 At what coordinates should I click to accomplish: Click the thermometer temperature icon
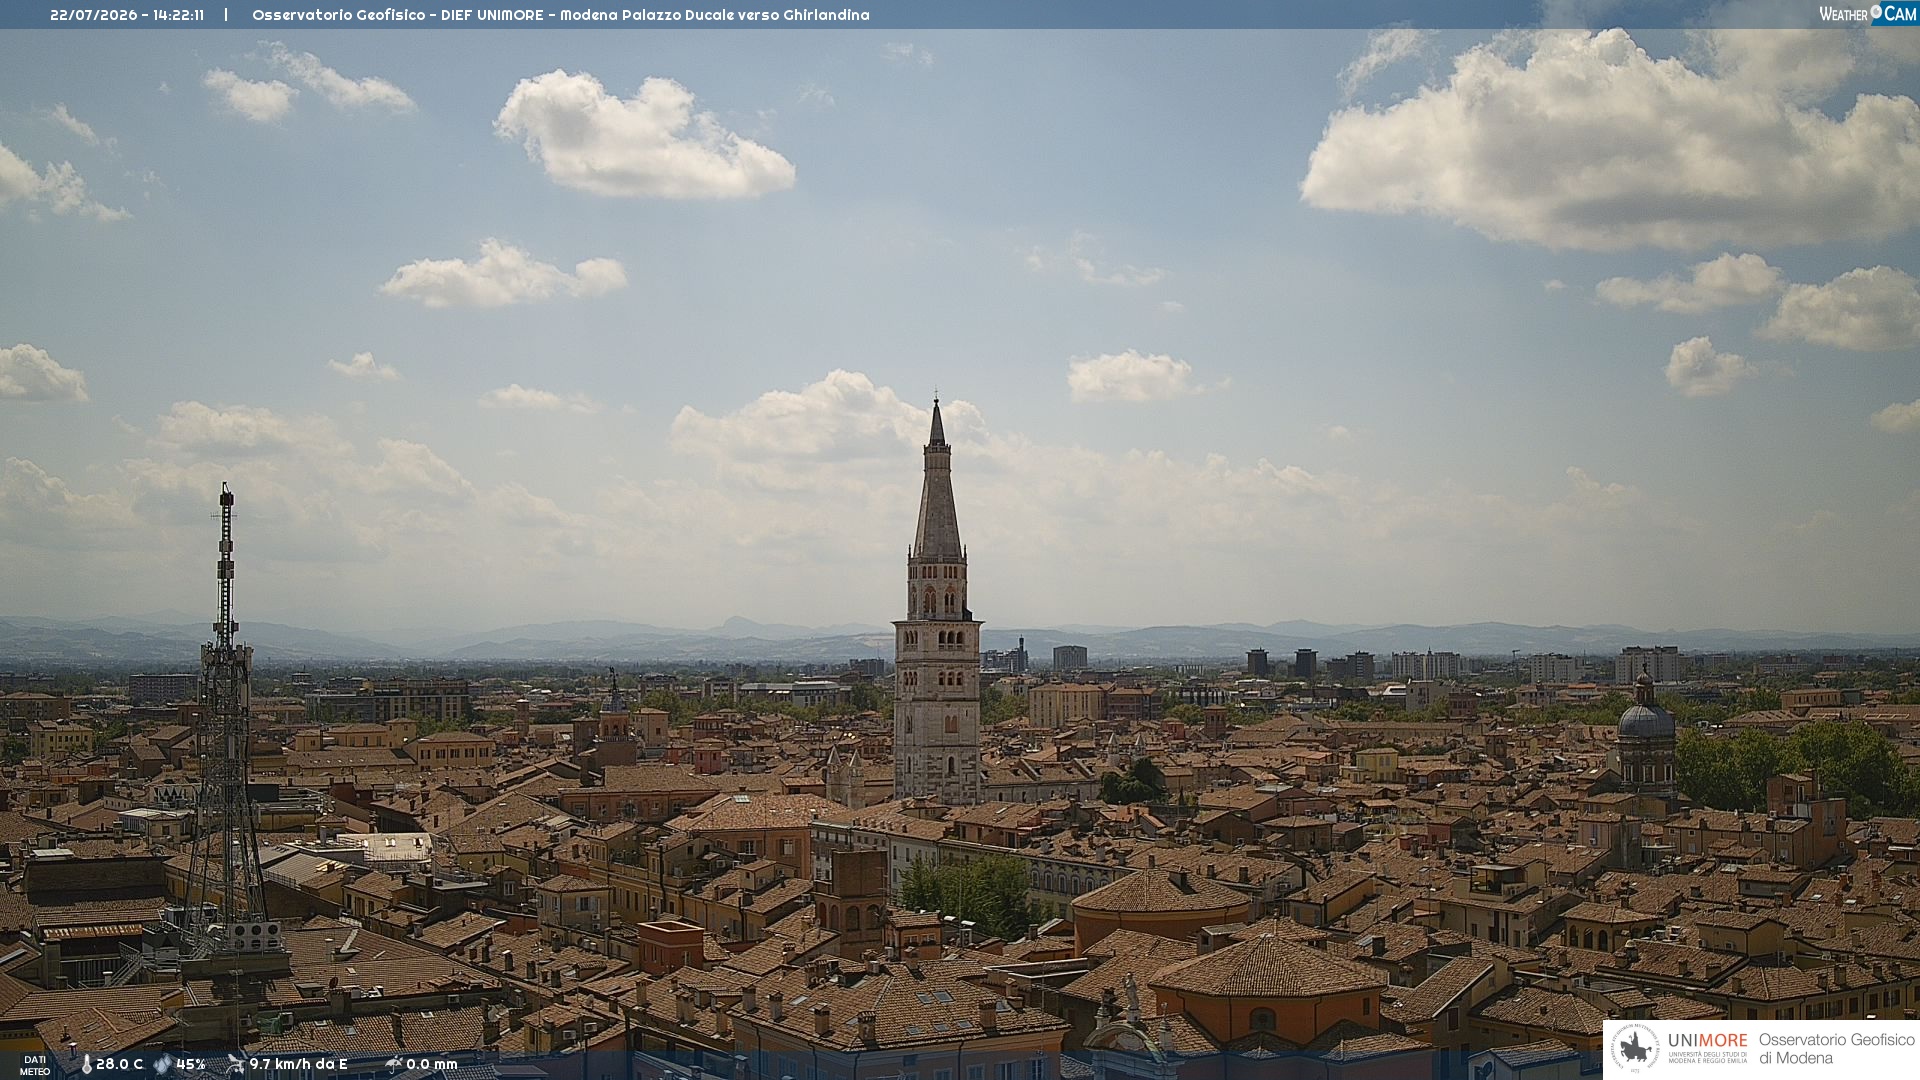86,1064
